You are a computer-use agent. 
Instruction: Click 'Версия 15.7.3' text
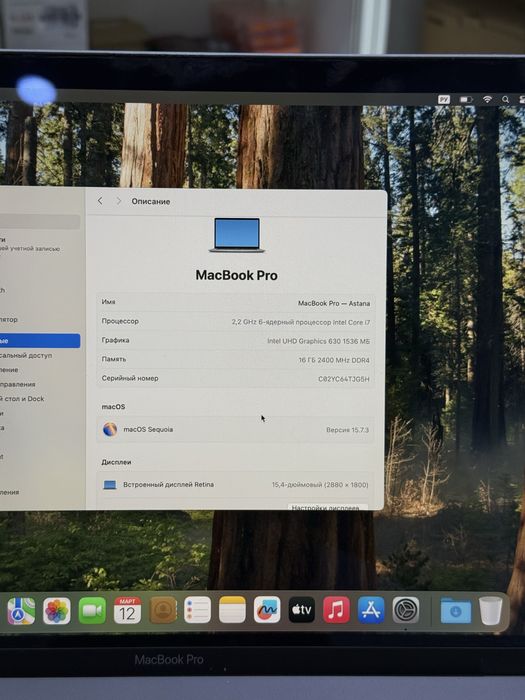347,430
